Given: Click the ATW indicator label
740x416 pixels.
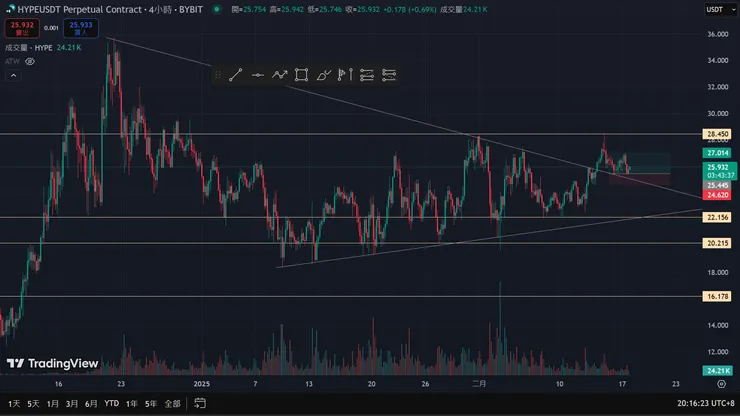Looking at the screenshot, I should 12,61.
